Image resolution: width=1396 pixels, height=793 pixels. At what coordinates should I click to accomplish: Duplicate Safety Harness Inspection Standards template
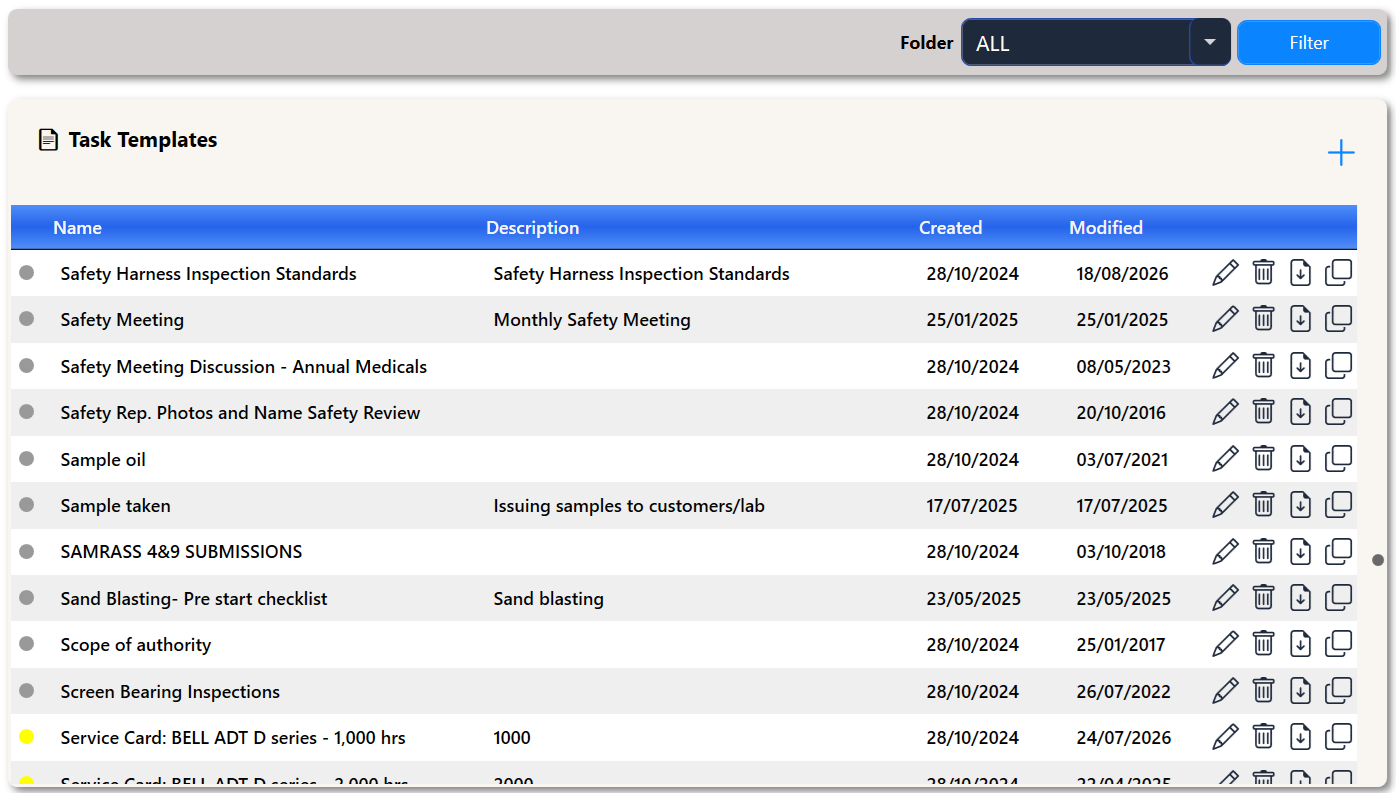point(1339,273)
